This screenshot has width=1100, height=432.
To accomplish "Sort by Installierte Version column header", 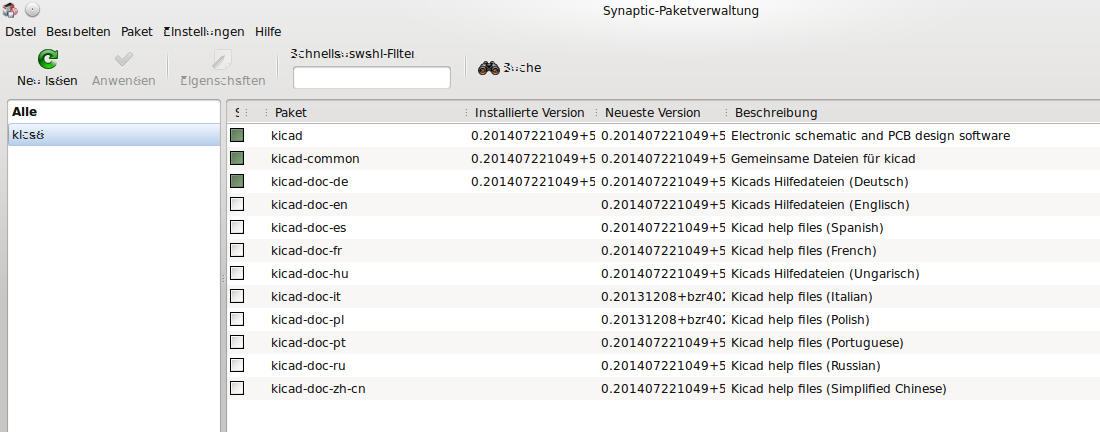I will coord(530,113).
